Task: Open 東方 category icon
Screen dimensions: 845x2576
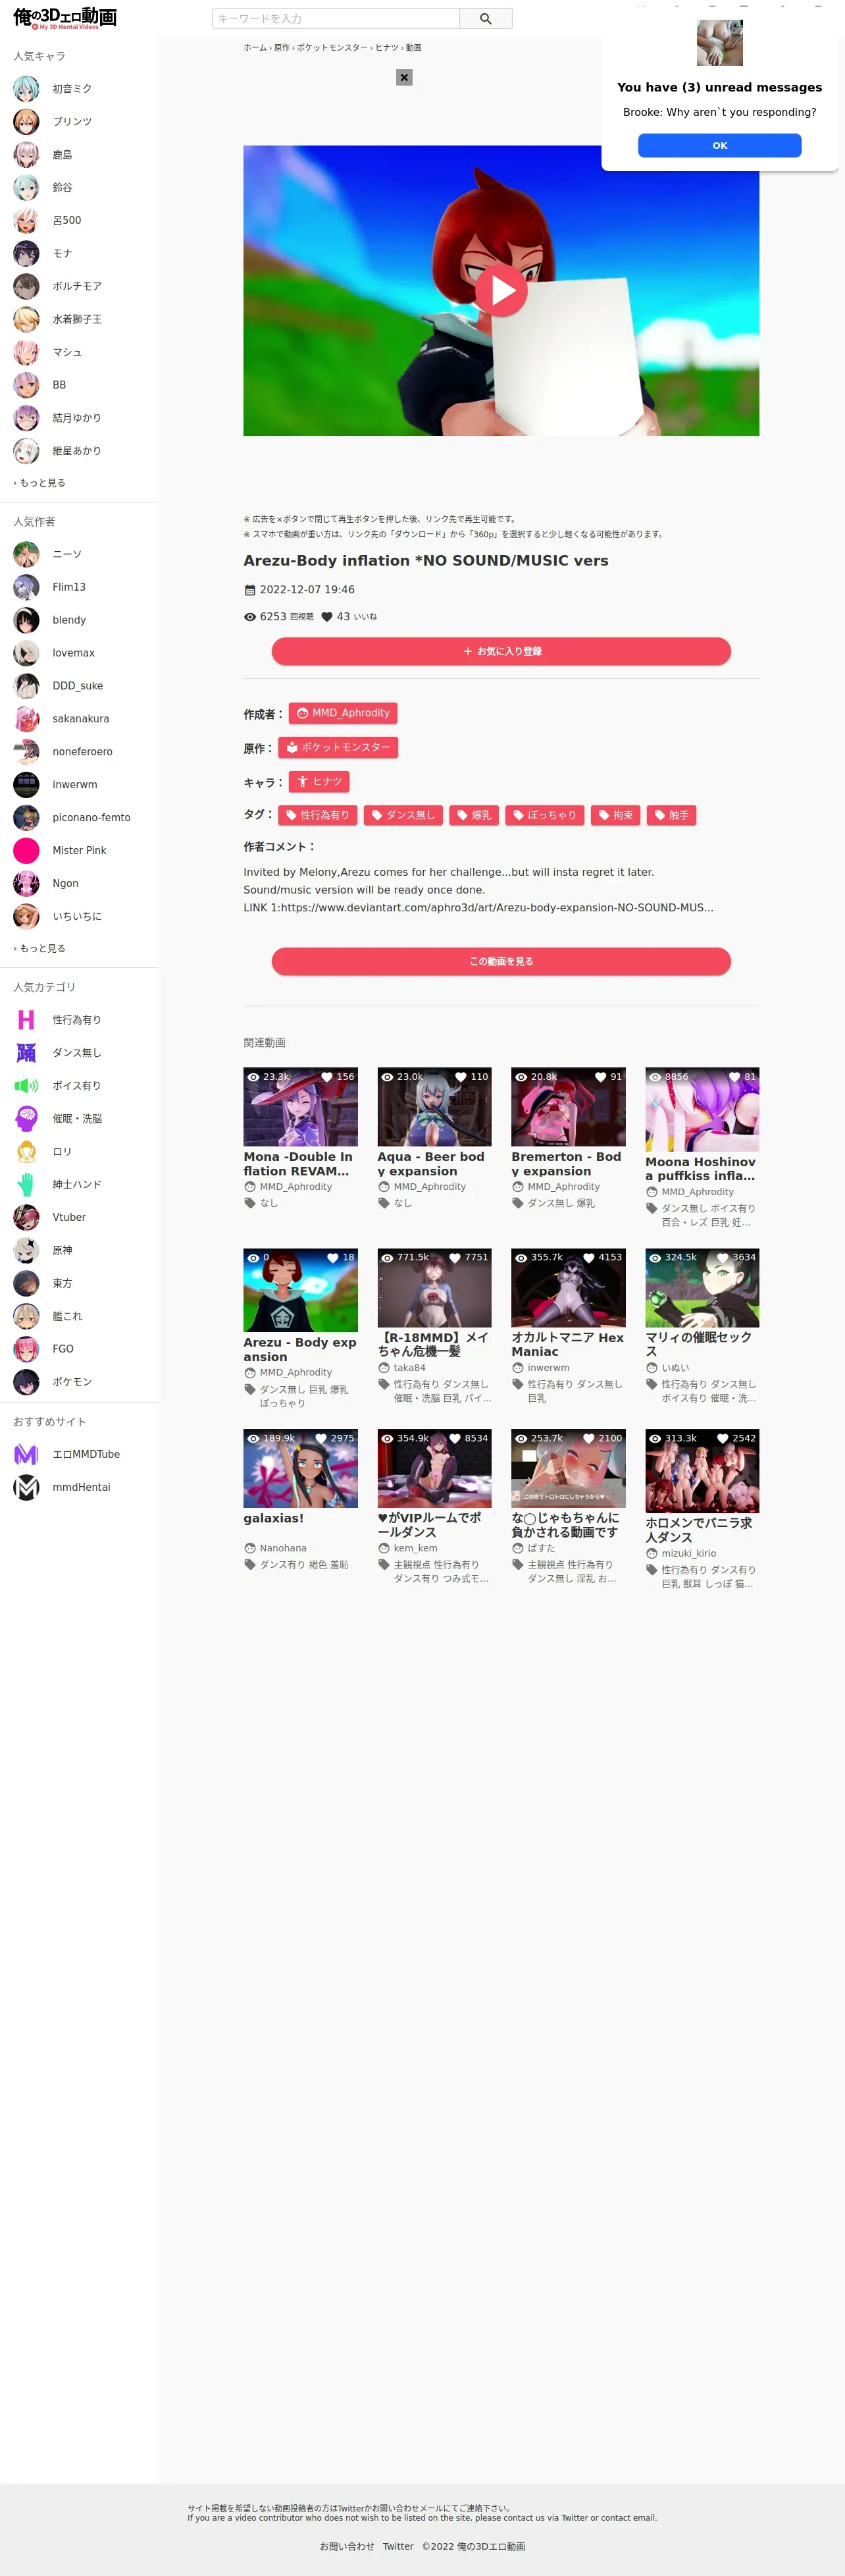Action: click(x=26, y=1284)
